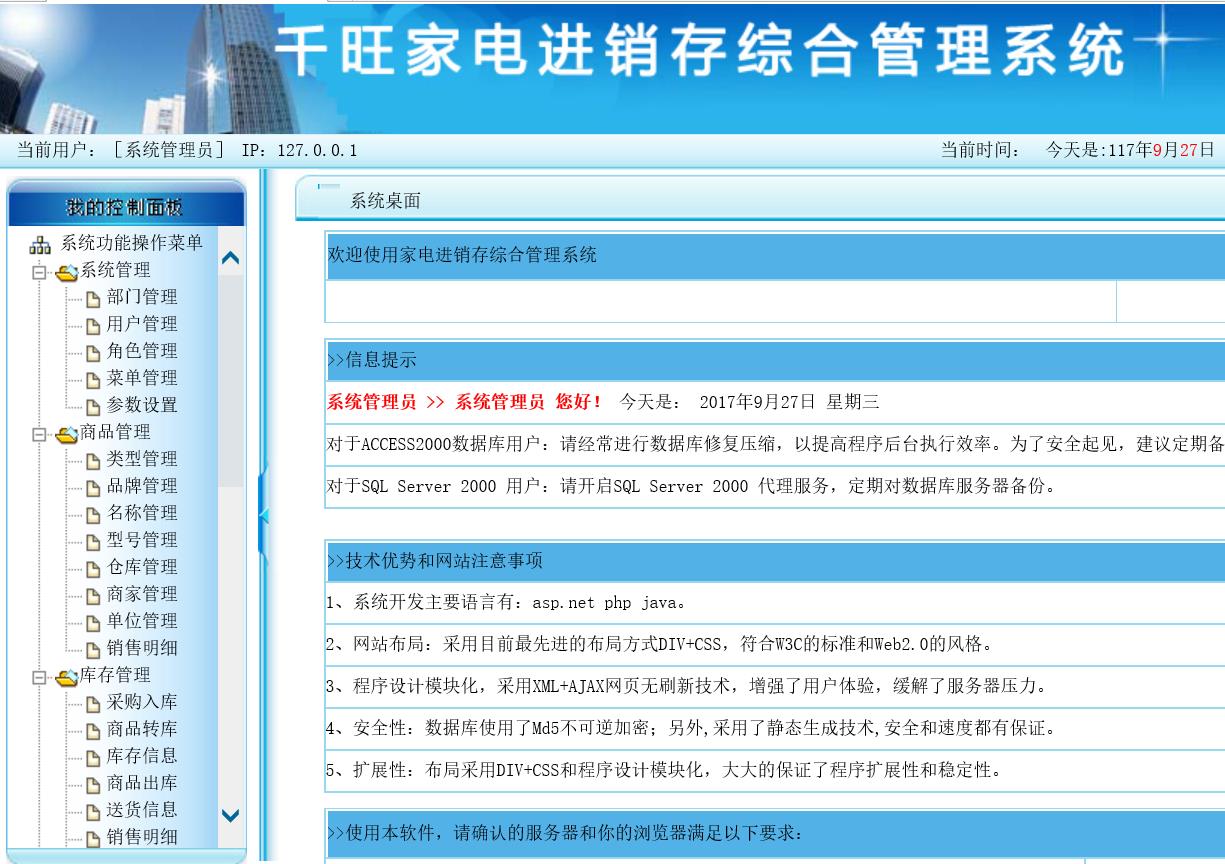The image size is (1225, 864).
Task: Click the folder icon beside 库存管理
Action: pos(67,676)
